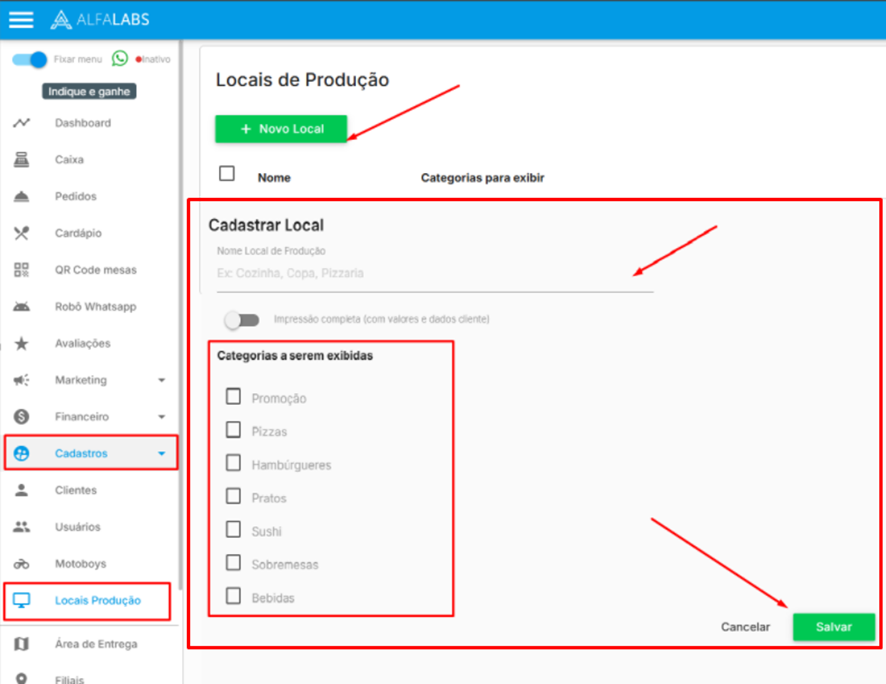Screen dimensions: 886x684
Task: Expand the Marketing submenu arrow
Action: pos(162,380)
